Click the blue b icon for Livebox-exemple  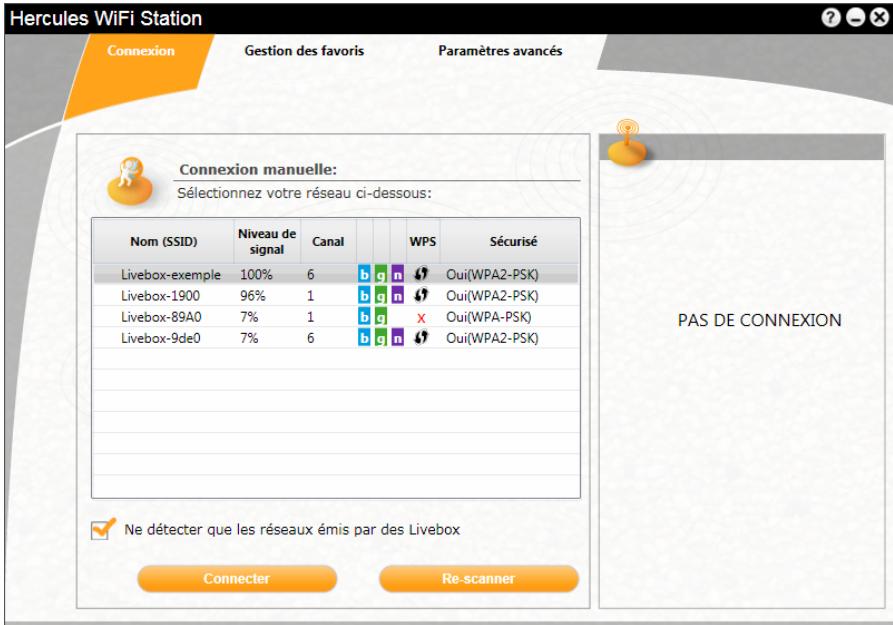coord(364,275)
